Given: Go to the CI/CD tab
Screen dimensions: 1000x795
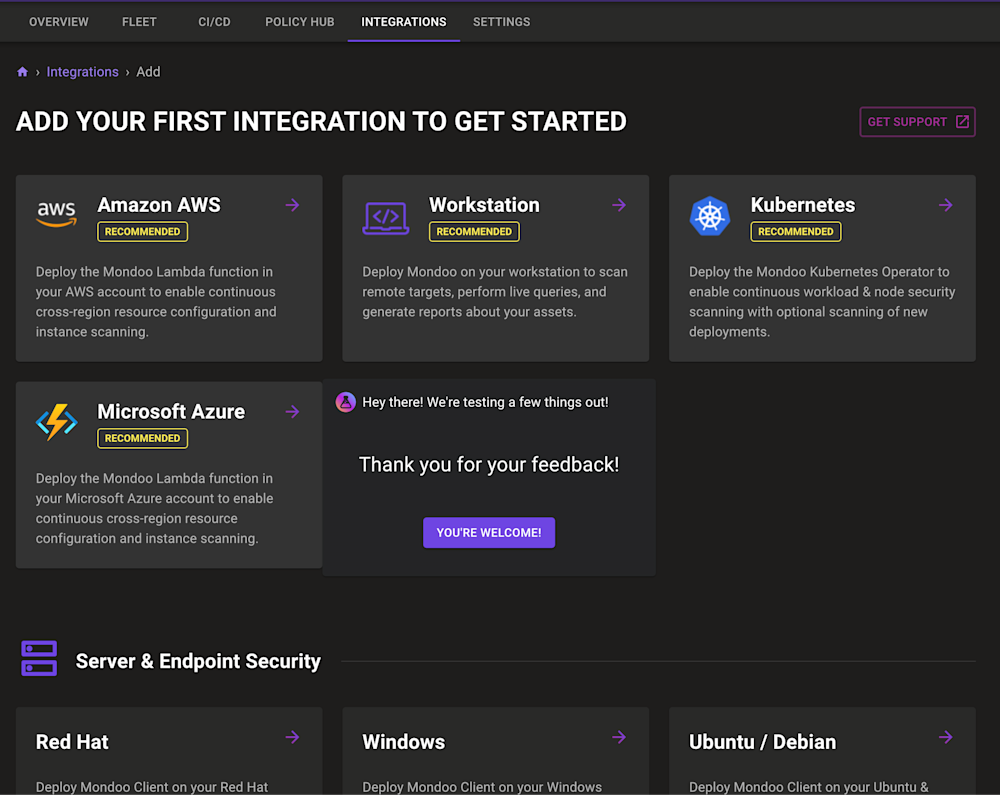Looking at the screenshot, I should coord(214,22).
